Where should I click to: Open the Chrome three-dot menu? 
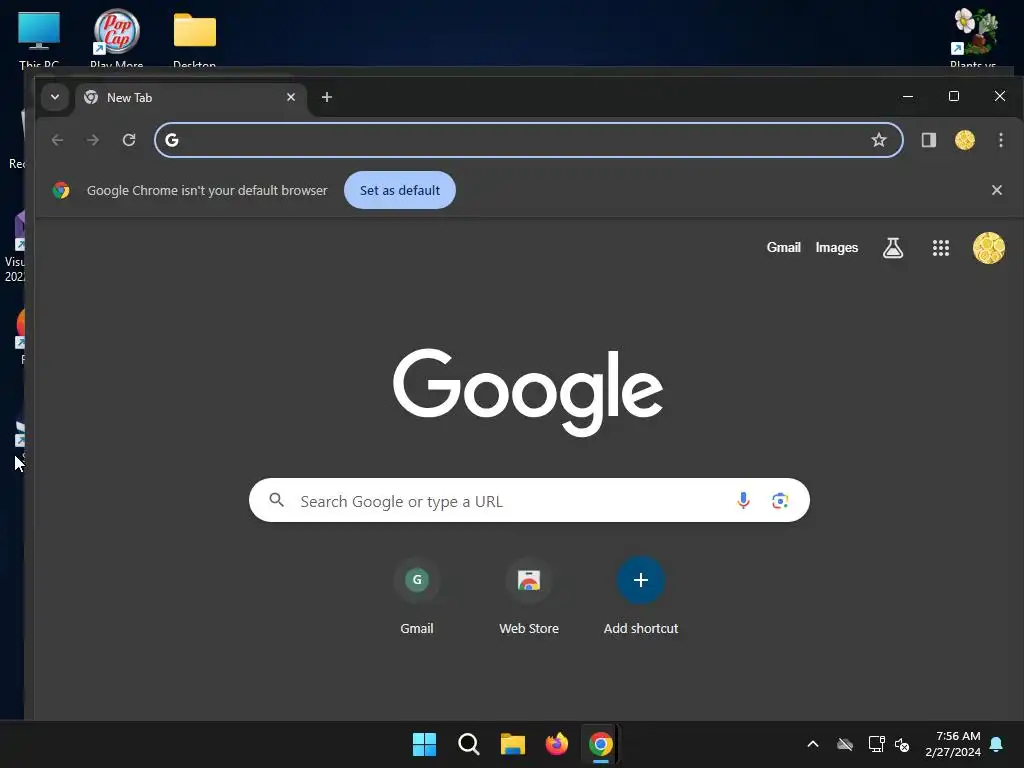[1000, 140]
